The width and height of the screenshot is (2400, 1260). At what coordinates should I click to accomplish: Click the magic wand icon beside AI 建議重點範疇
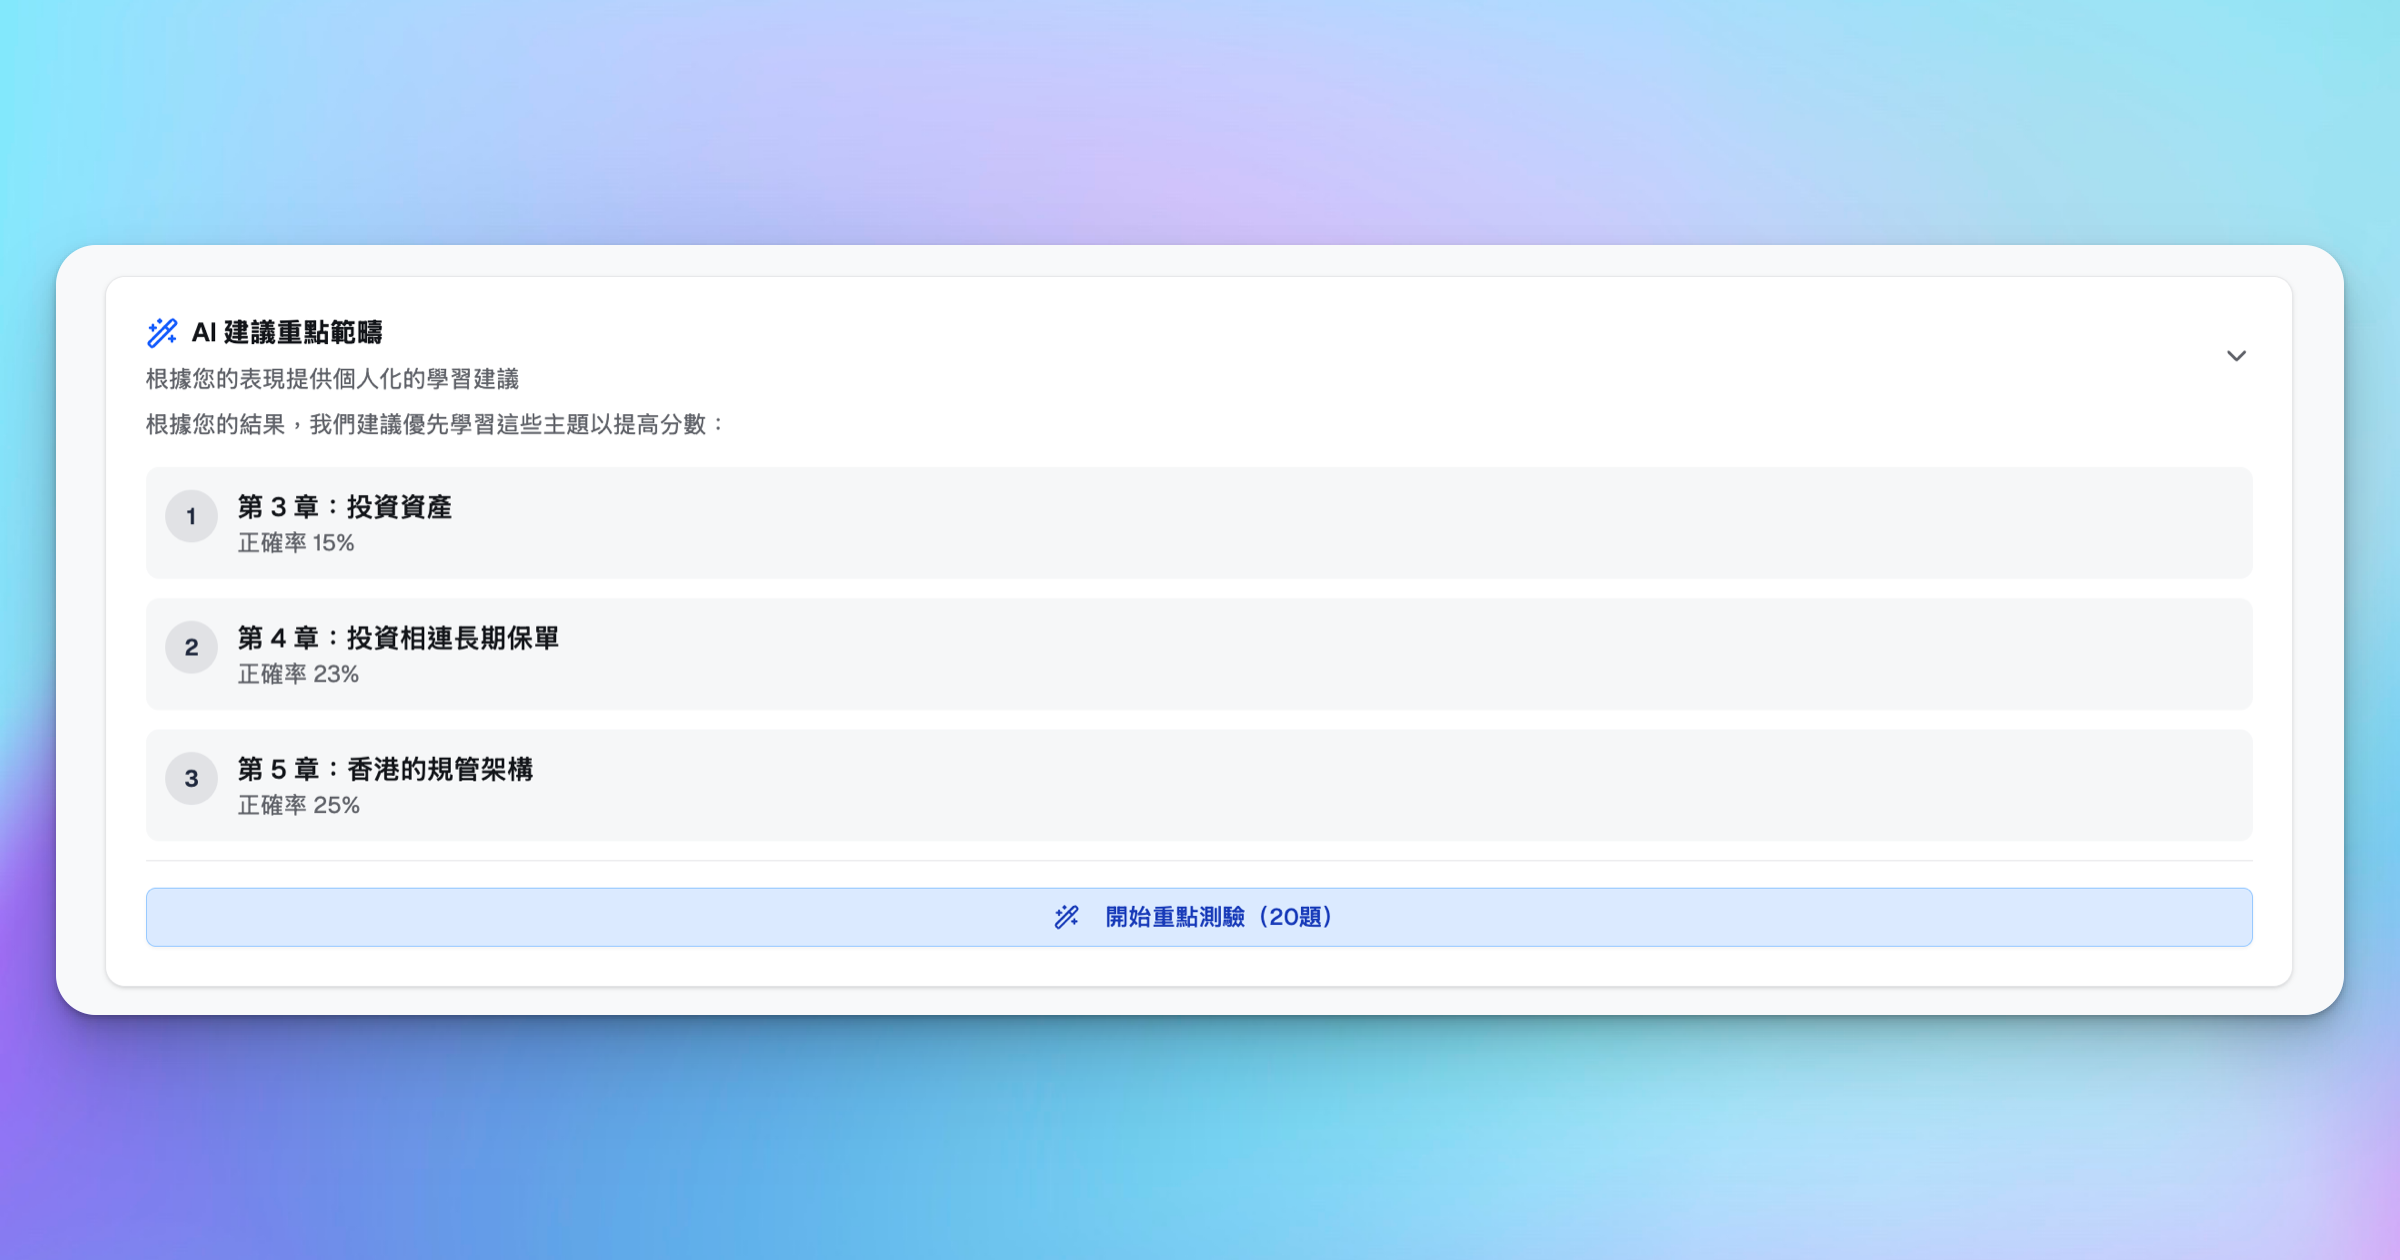point(162,333)
